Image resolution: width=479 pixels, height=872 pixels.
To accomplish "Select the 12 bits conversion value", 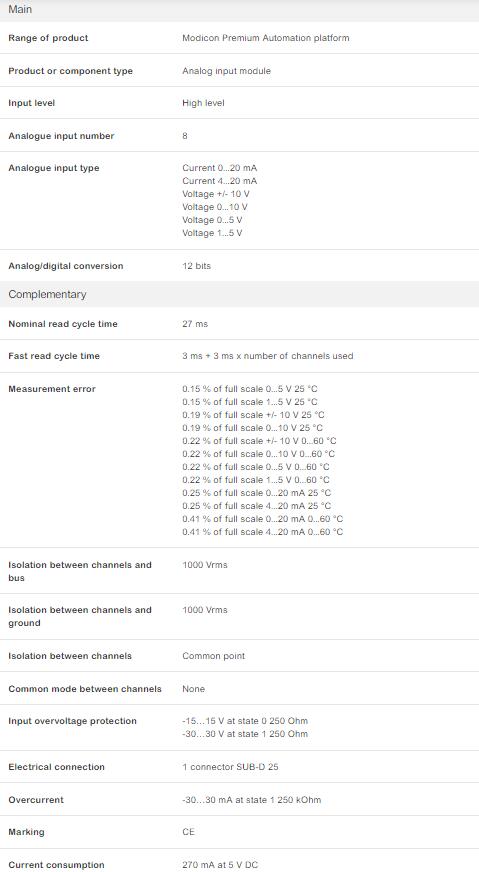I will (196, 266).
